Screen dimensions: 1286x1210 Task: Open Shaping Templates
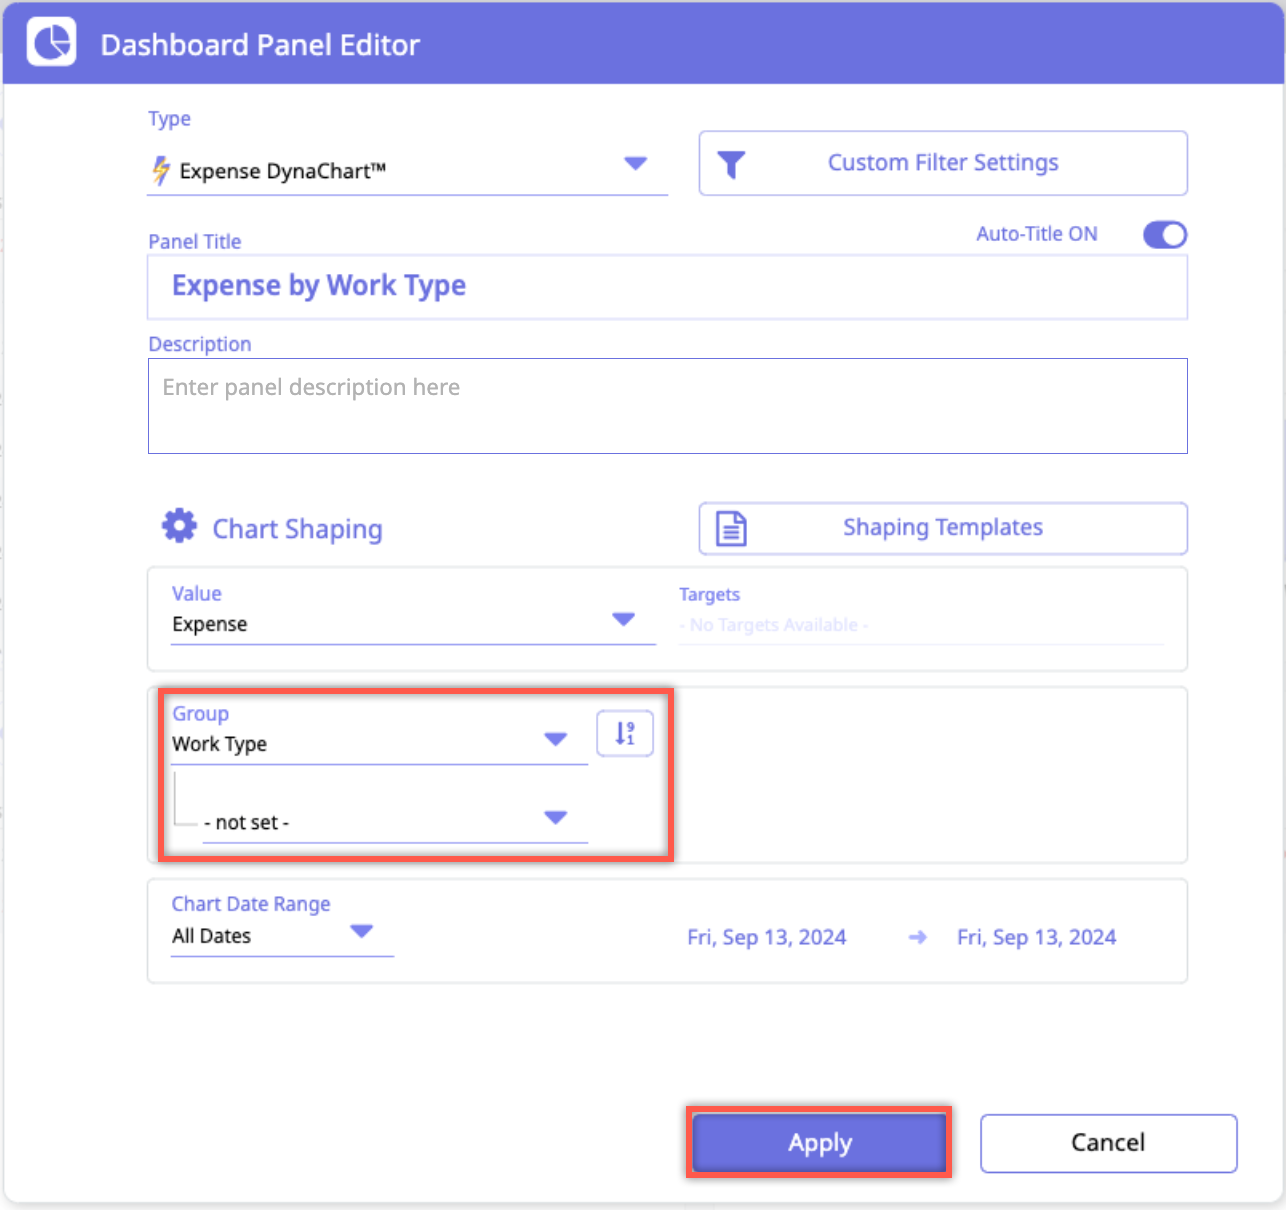tap(942, 528)
